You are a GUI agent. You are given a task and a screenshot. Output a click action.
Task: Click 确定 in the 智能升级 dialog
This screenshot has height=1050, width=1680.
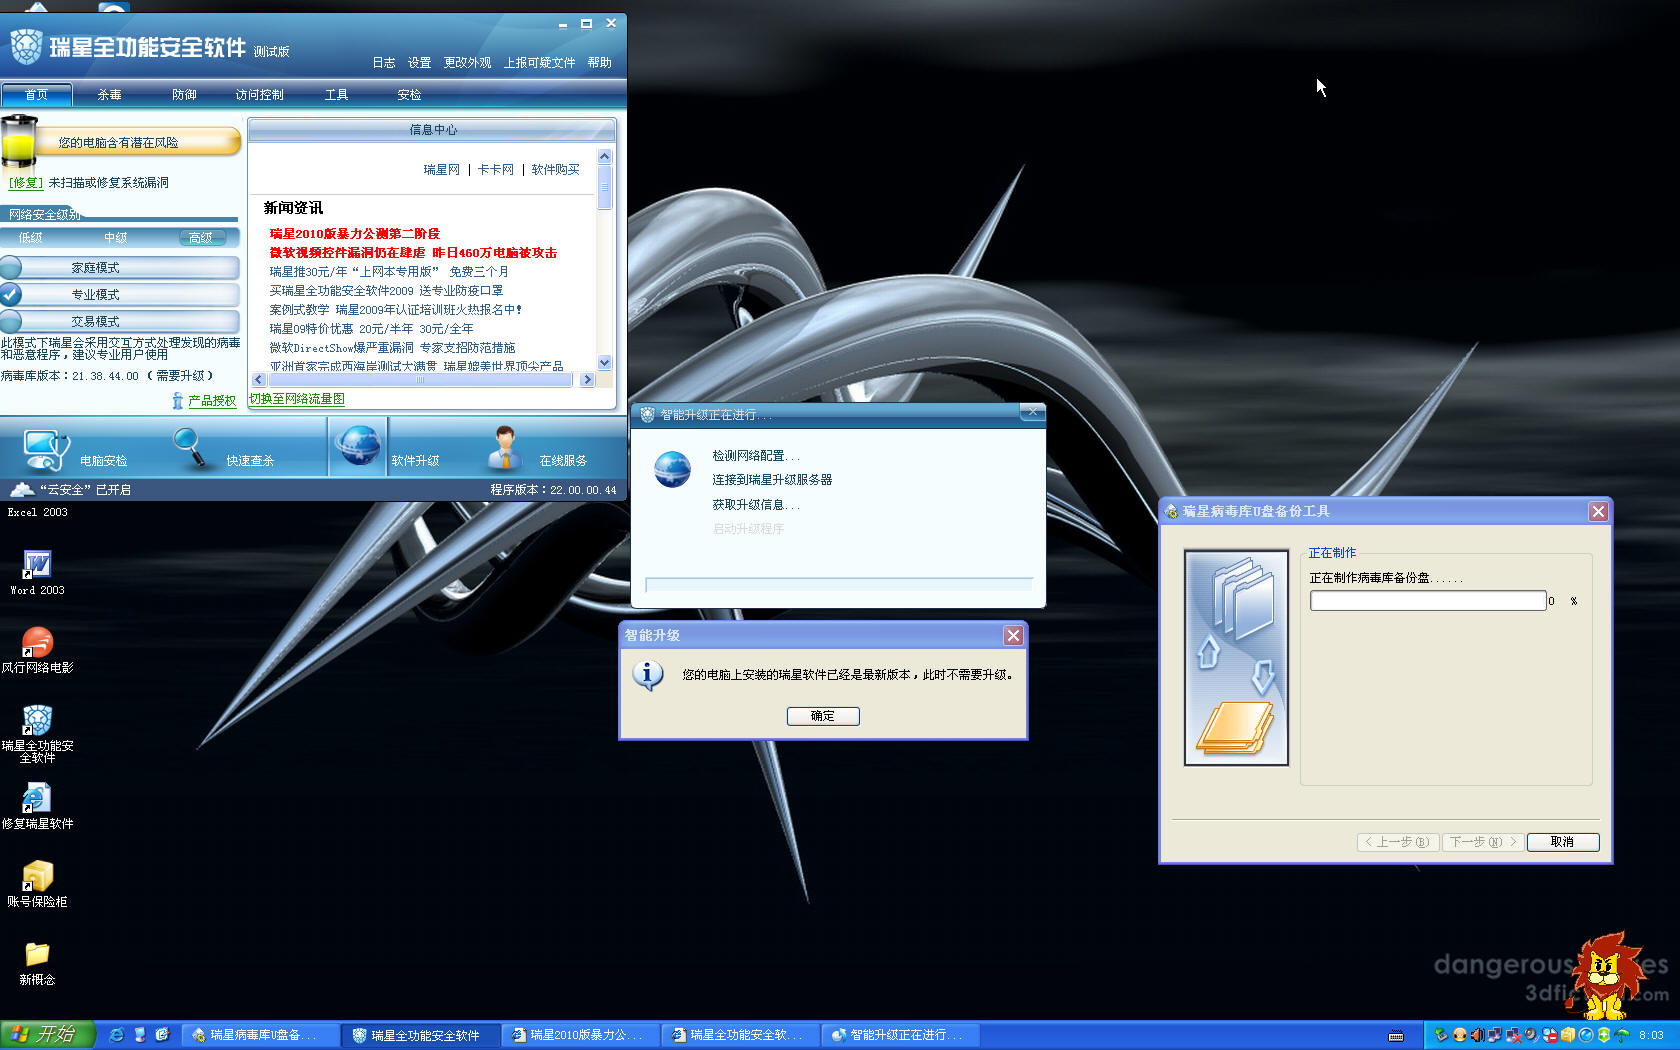822,716
